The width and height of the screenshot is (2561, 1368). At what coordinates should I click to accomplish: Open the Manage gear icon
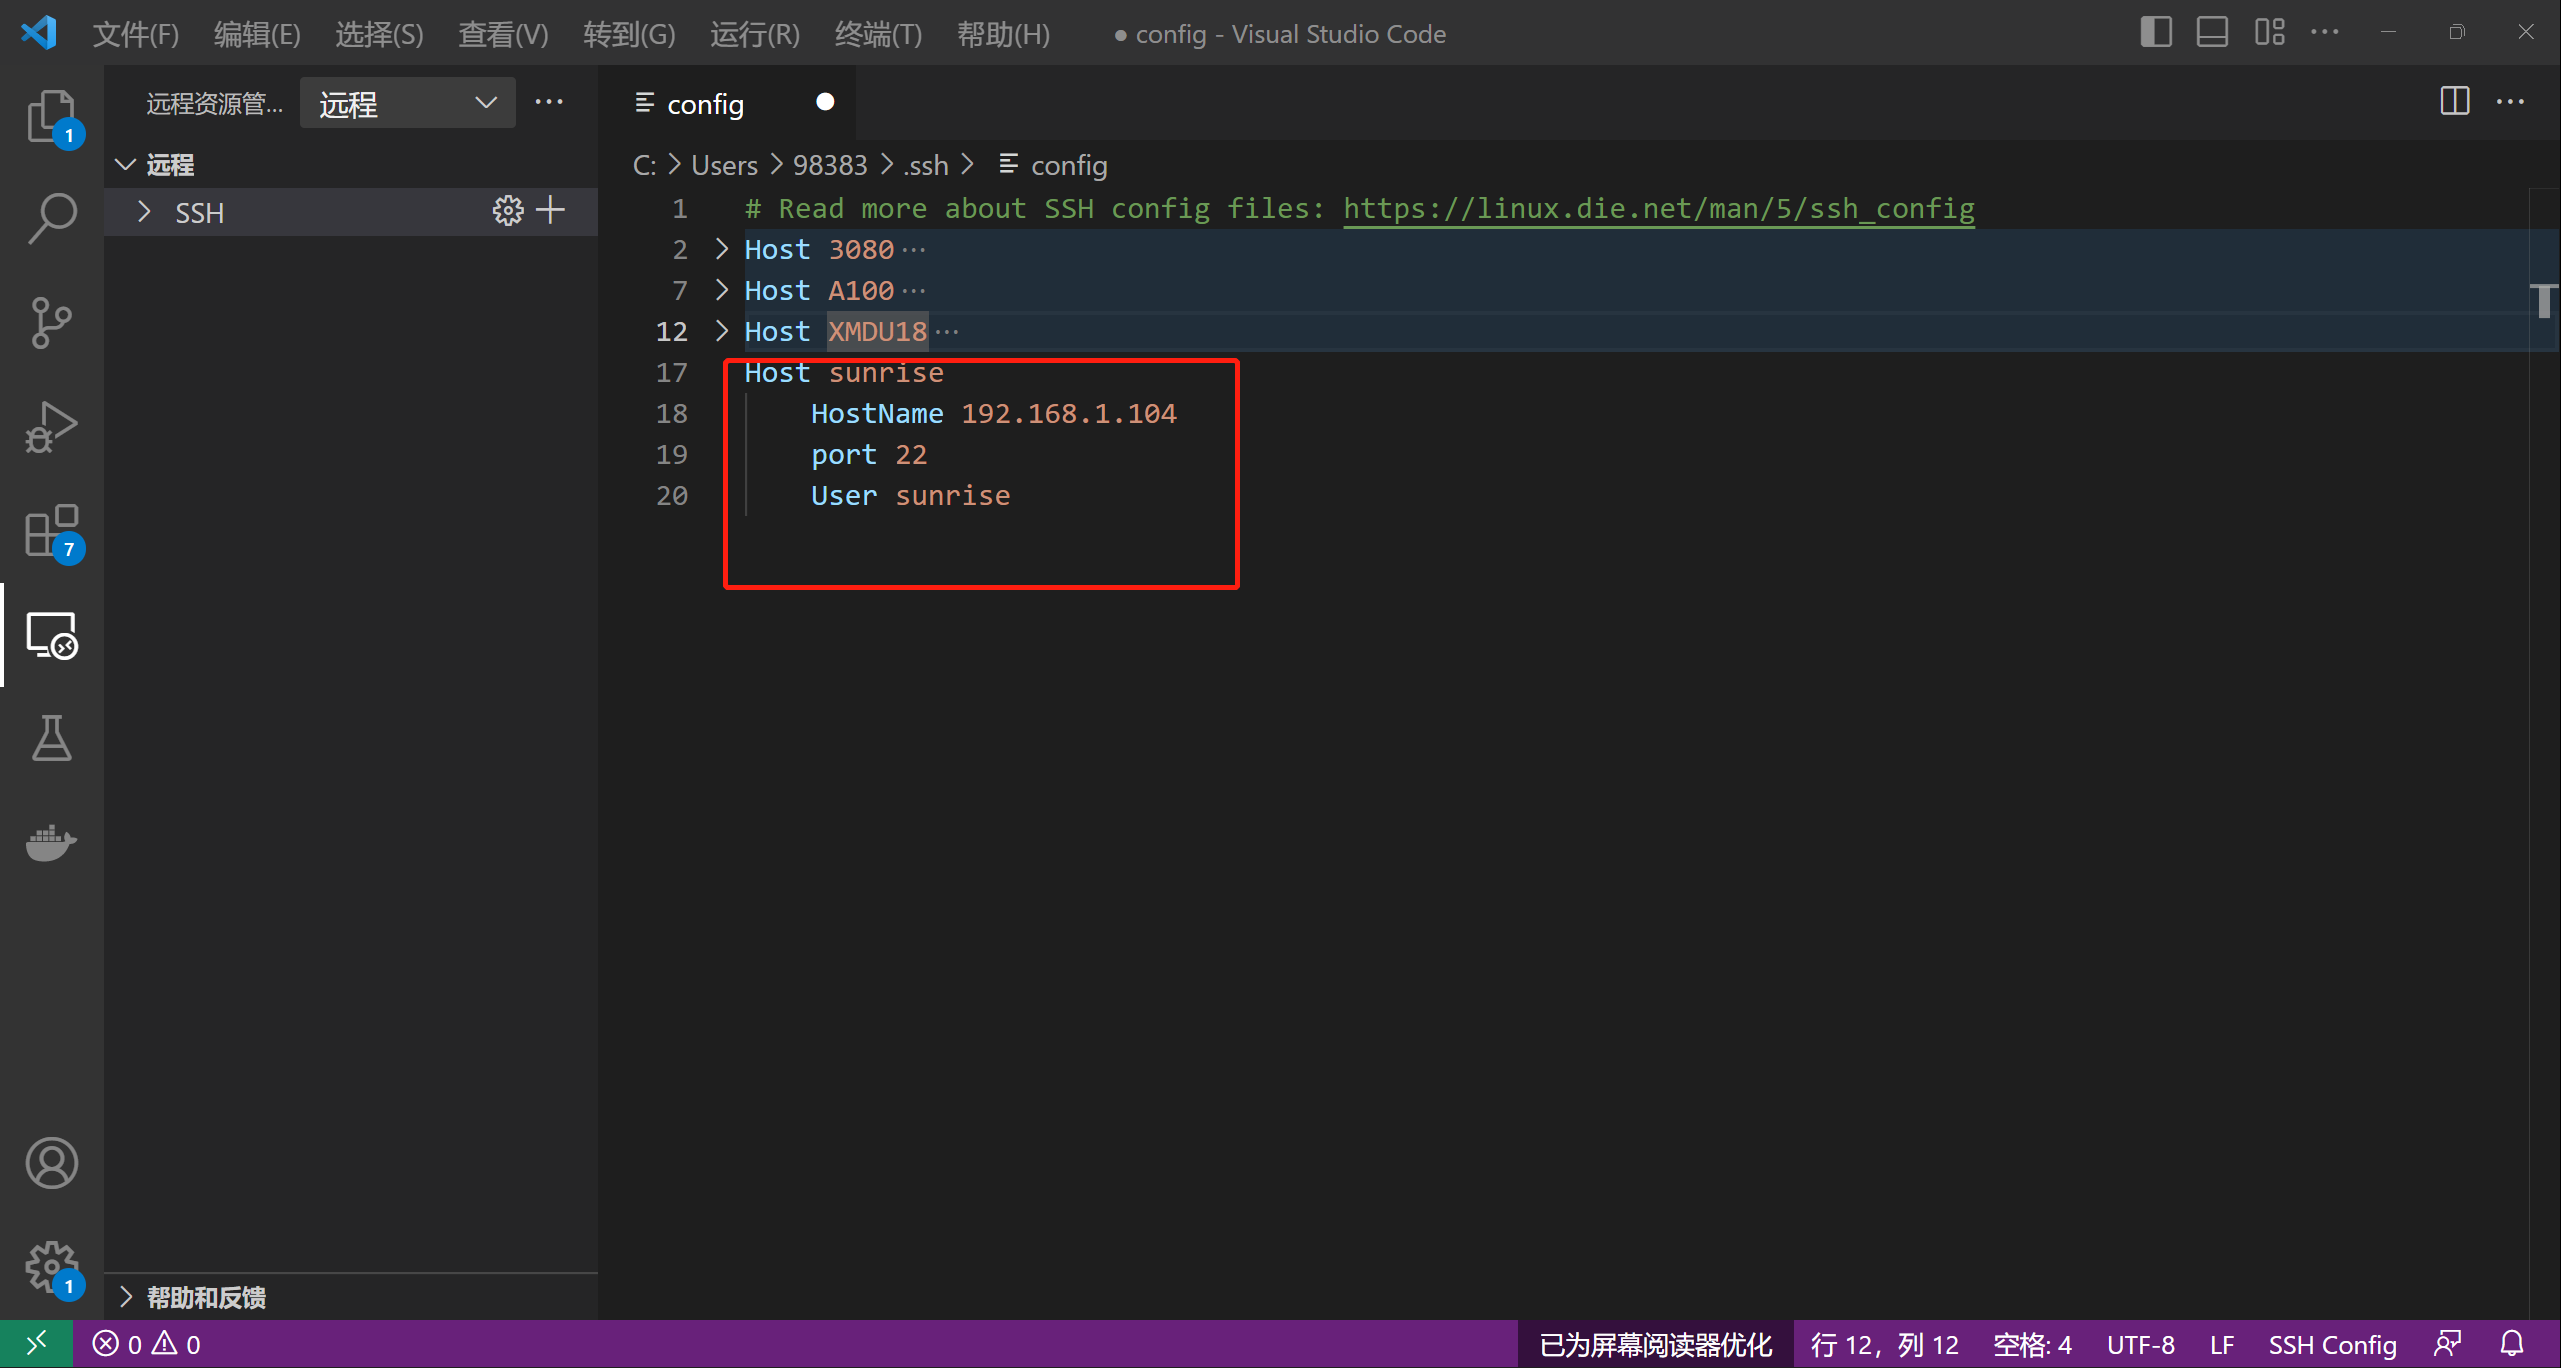[51, 1267]
